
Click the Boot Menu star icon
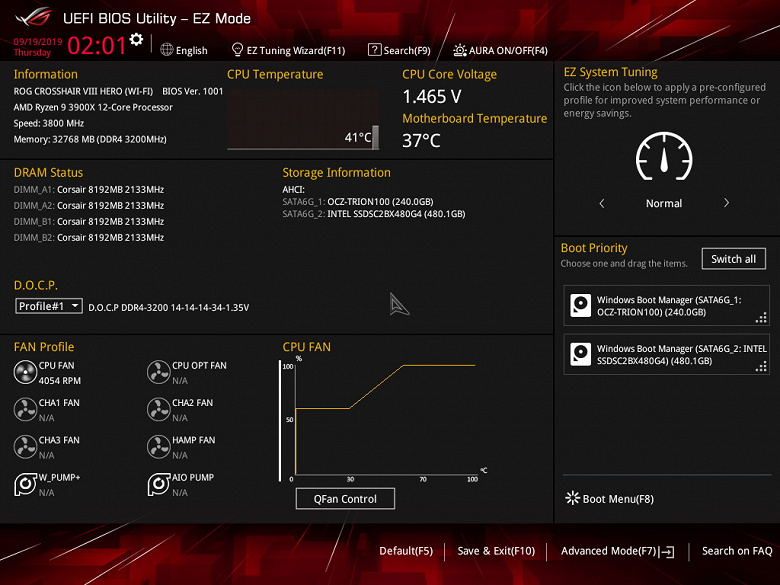573,498
